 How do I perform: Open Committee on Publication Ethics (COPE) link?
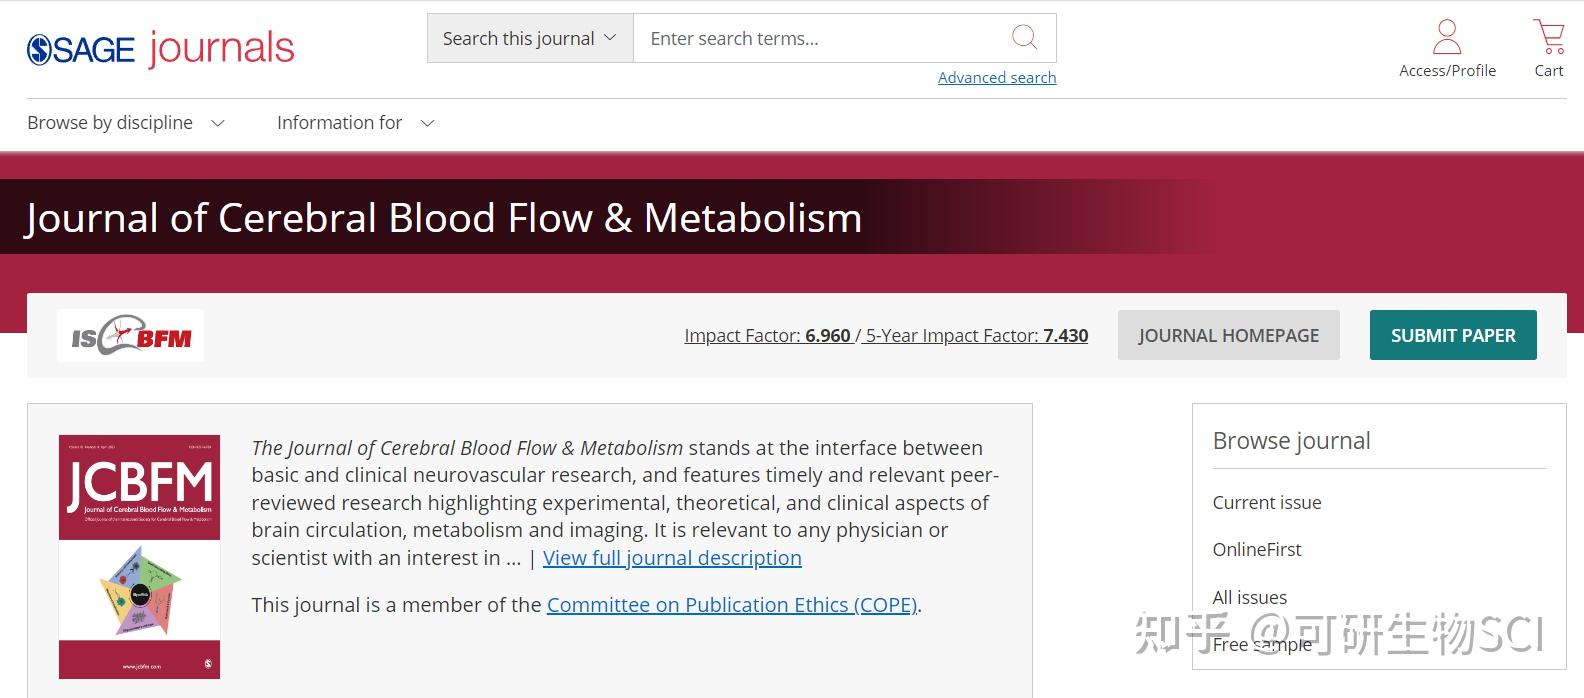(x=732, y=605)
